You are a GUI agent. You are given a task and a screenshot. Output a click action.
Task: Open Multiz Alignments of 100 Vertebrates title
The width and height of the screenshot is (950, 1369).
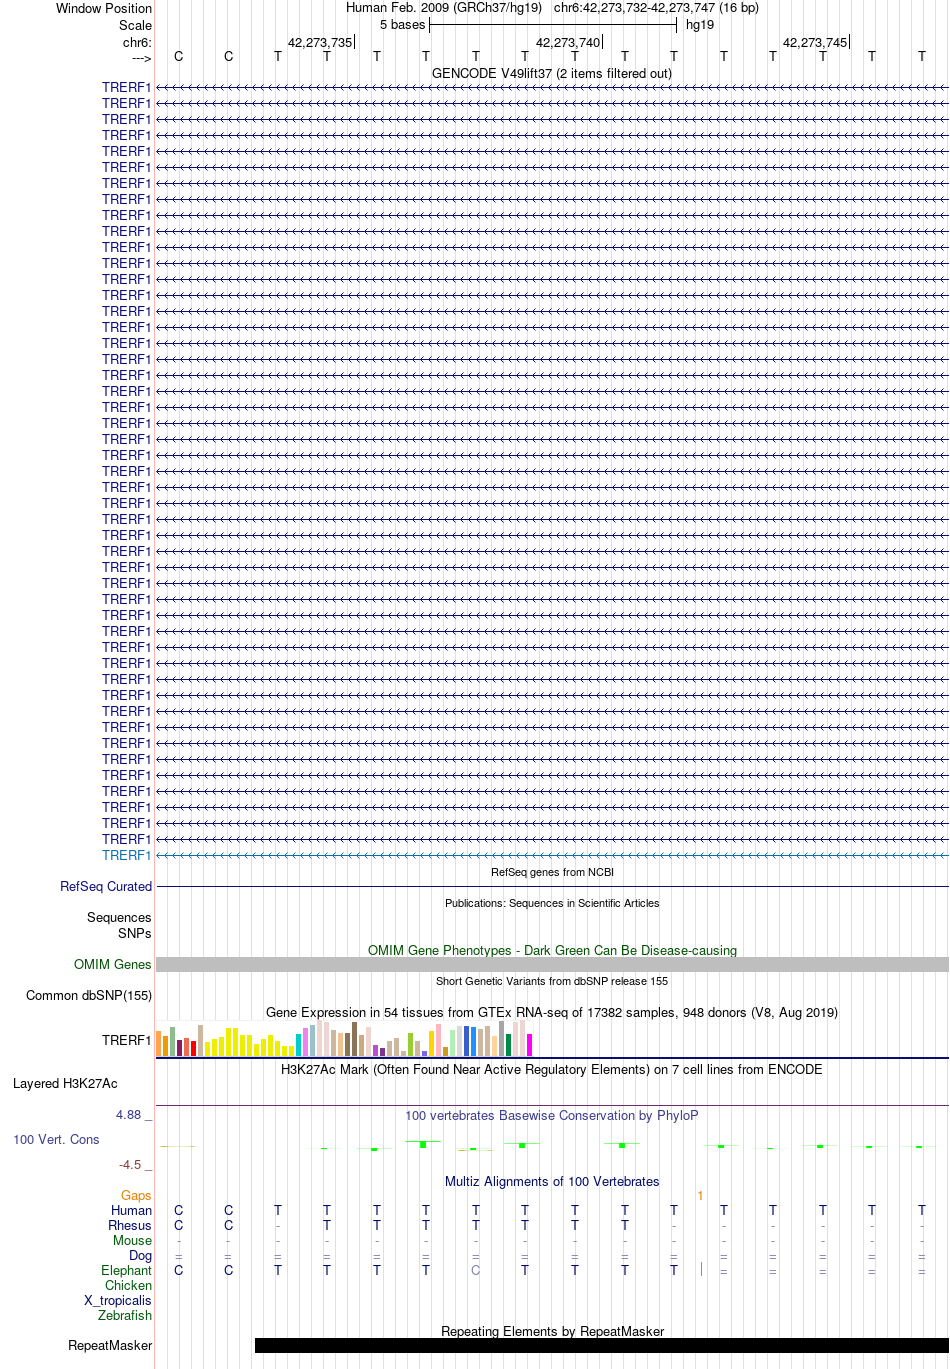point(552,1181)
